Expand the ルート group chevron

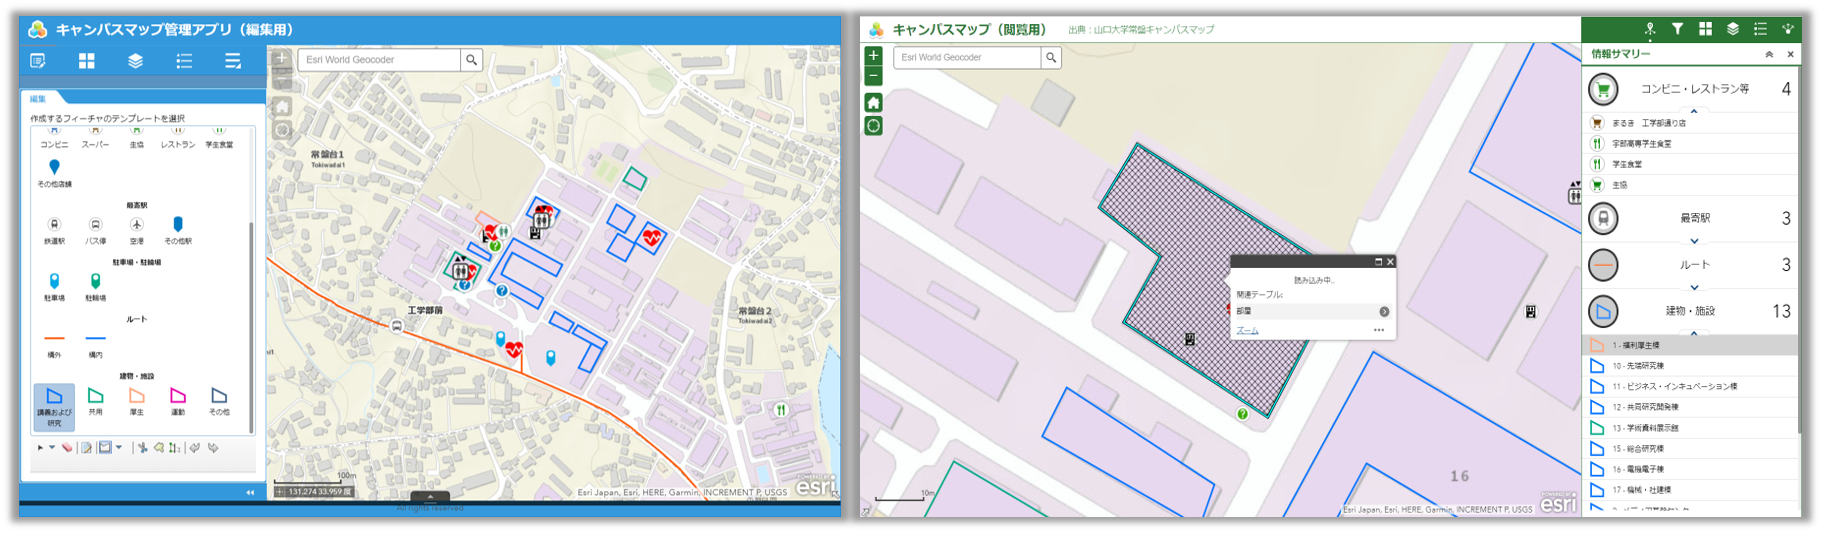[x=1694, y=288]
